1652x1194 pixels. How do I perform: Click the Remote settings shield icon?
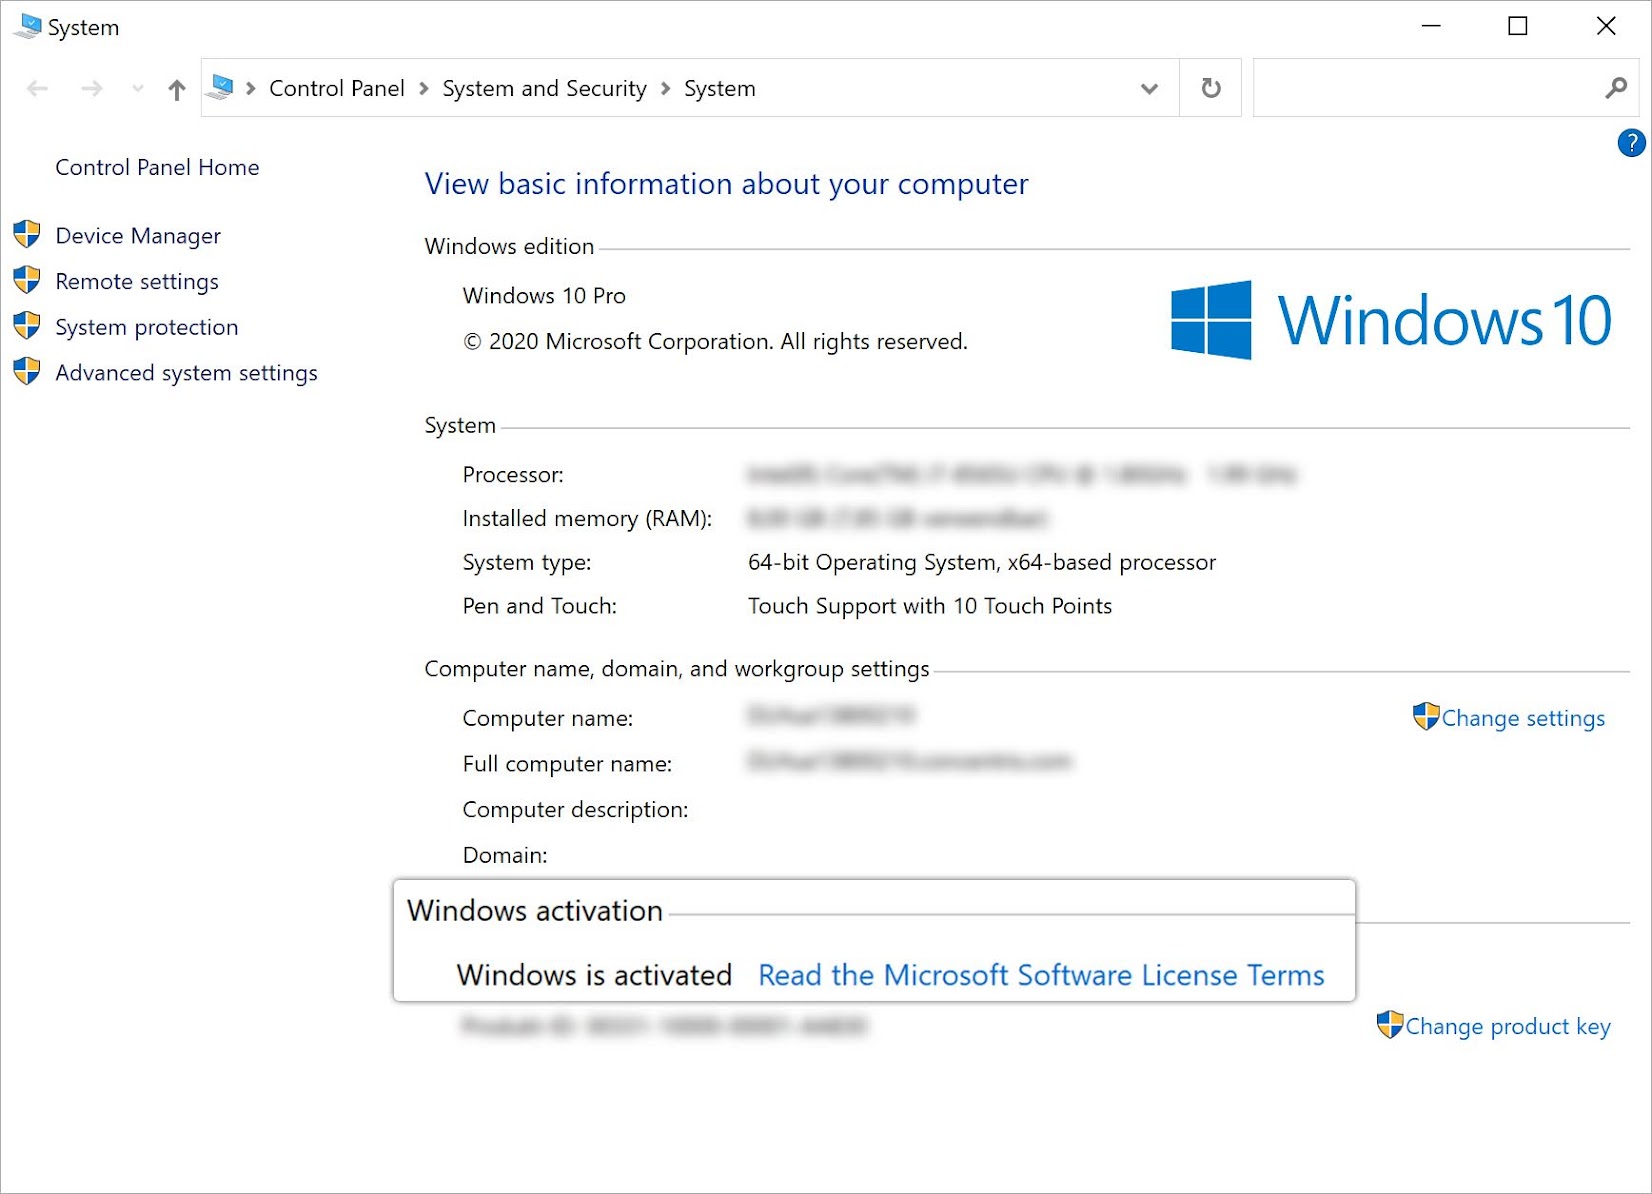(27, 281)
